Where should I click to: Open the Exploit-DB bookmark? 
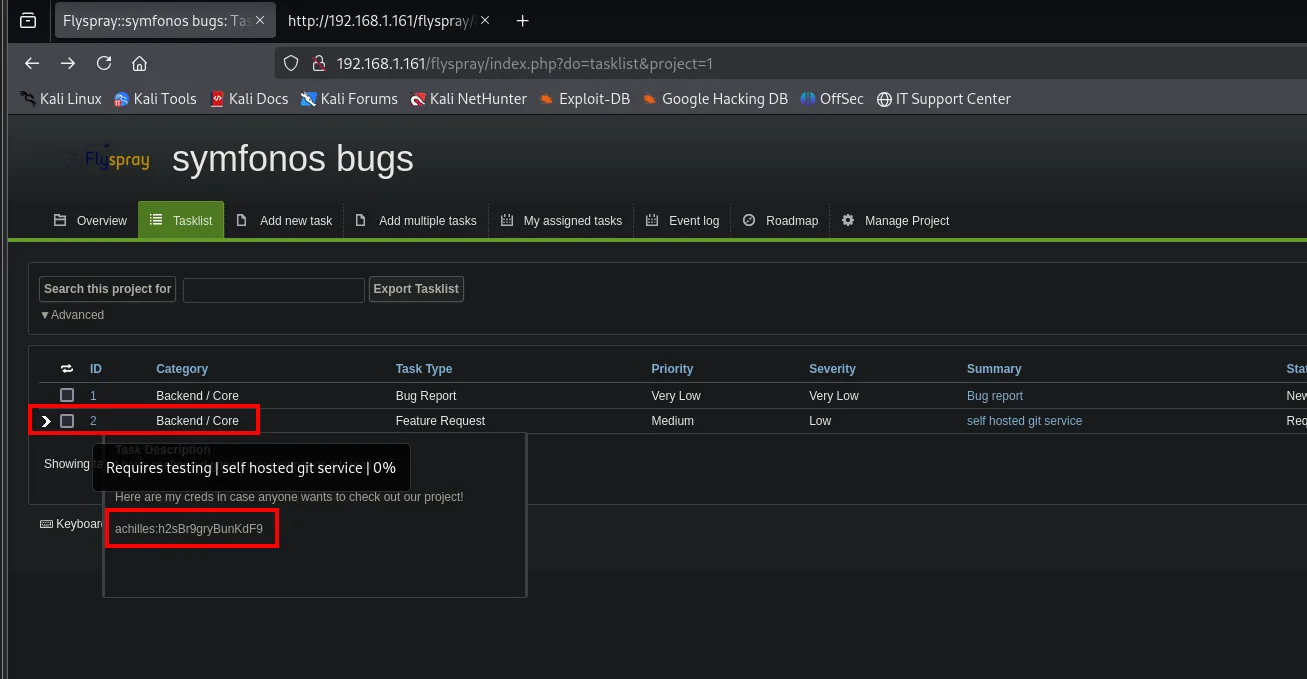[x=585, y=98]
